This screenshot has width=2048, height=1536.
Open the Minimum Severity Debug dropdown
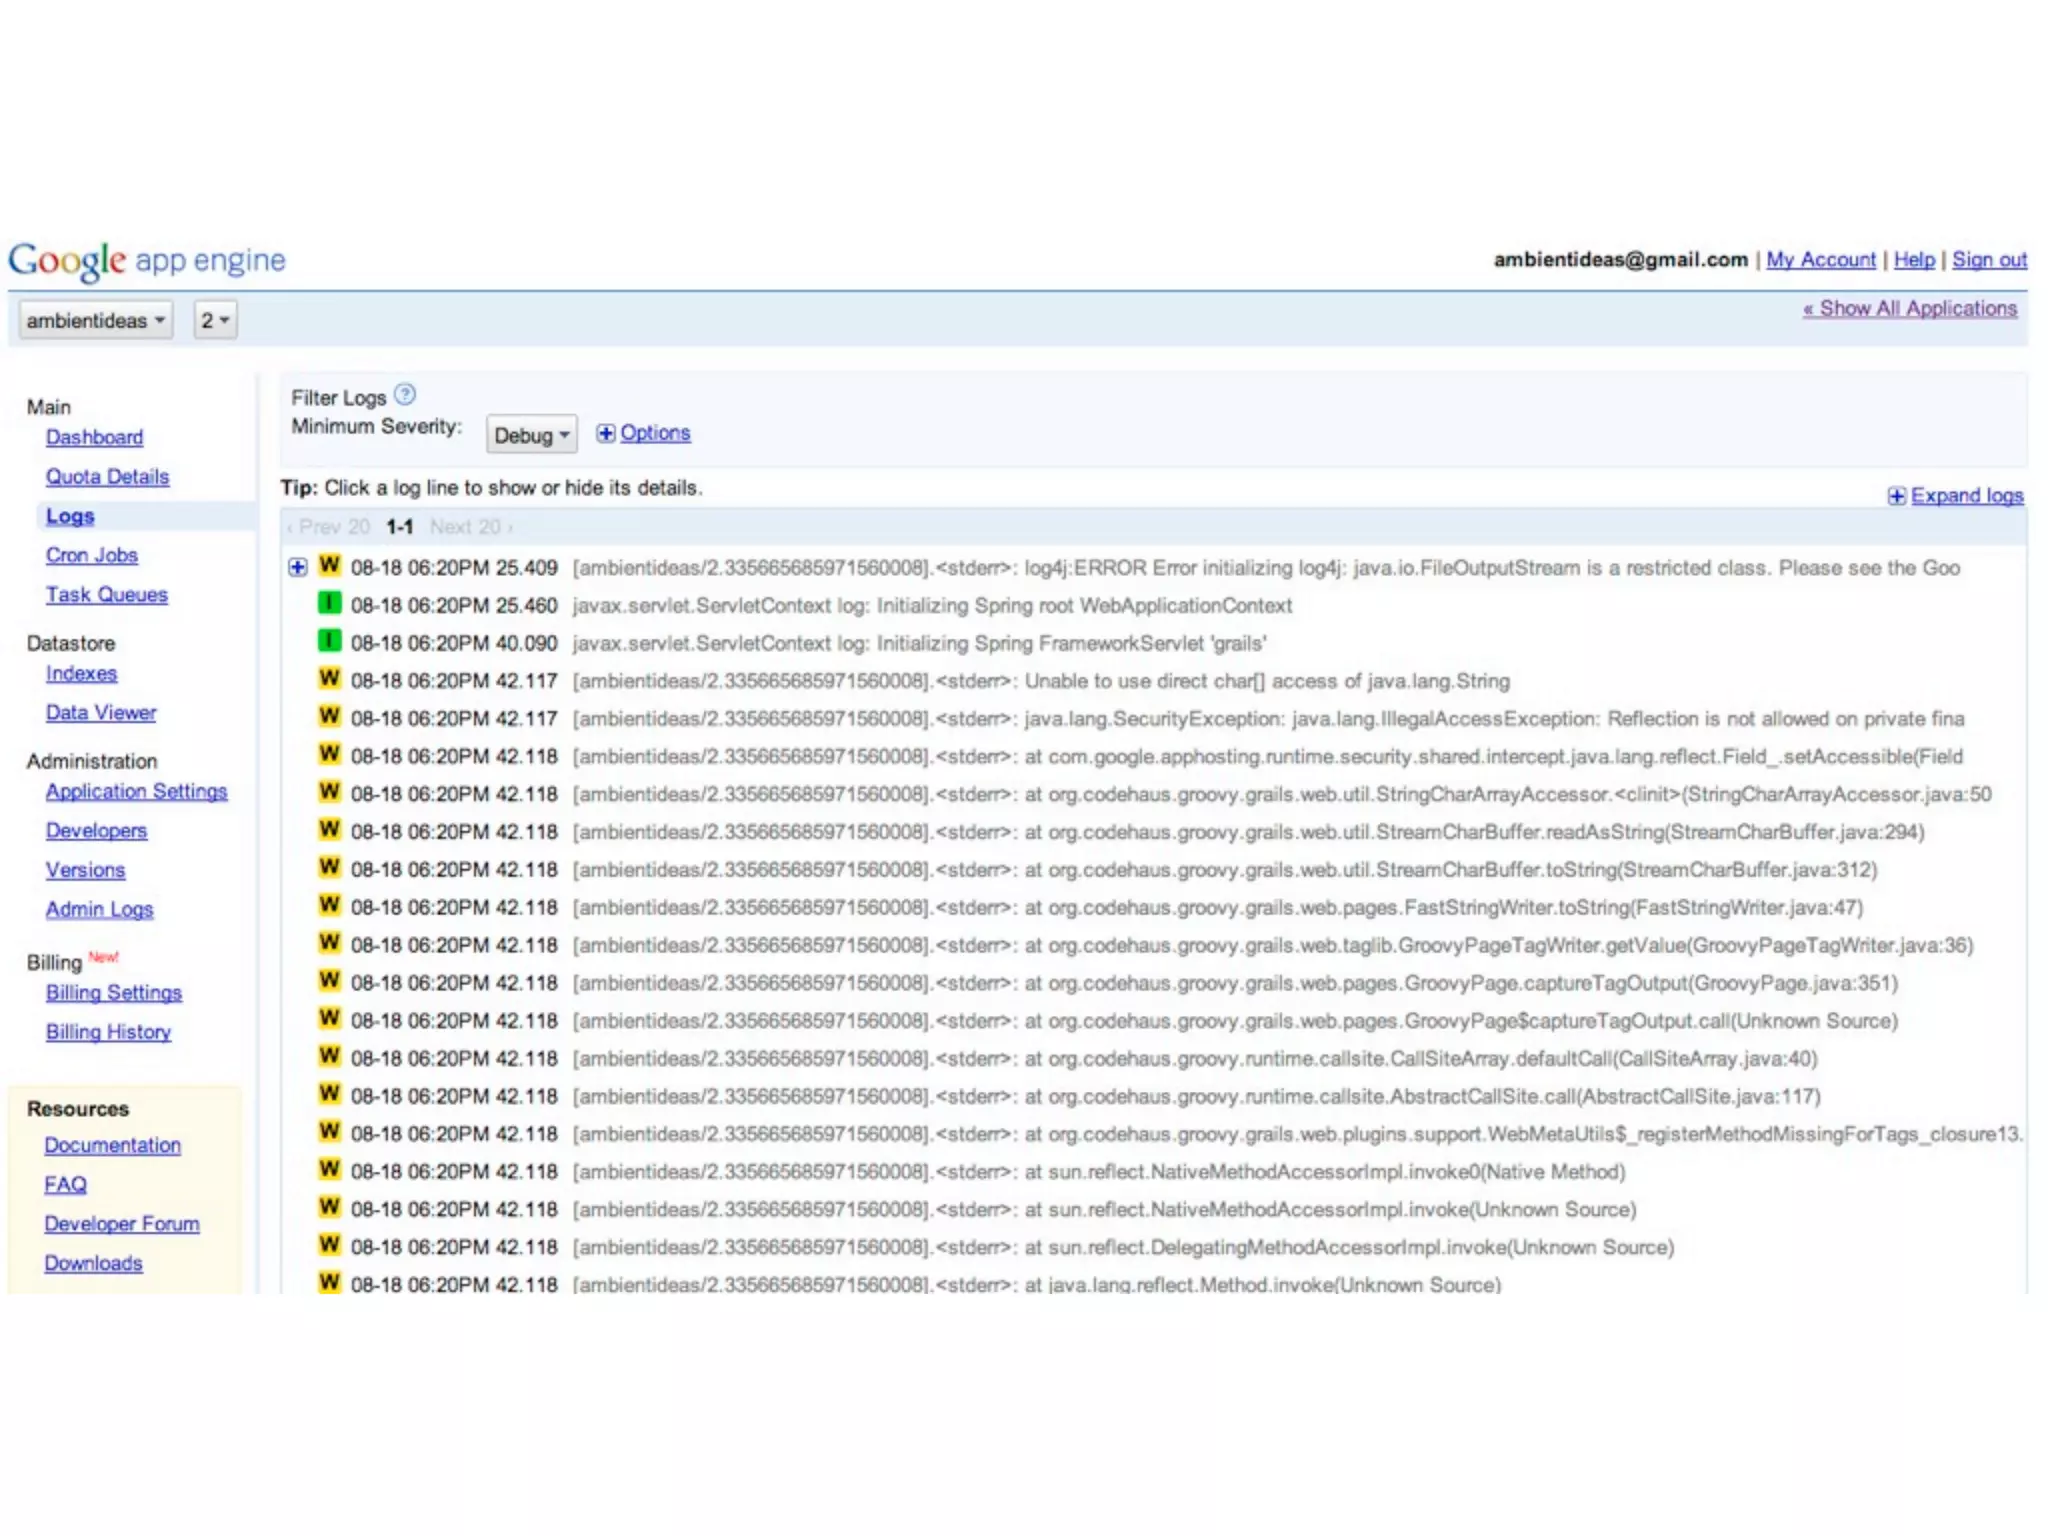coord(531,435)
